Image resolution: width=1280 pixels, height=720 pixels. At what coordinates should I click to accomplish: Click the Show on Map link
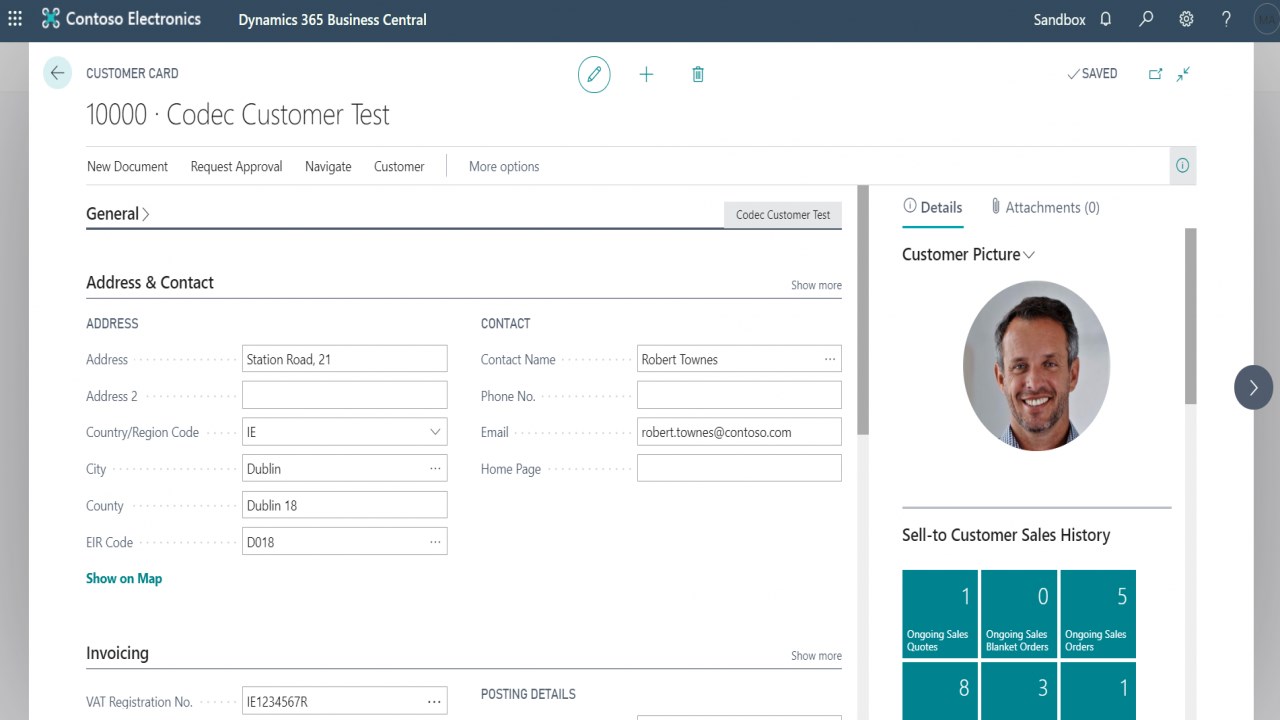point(124,578)
